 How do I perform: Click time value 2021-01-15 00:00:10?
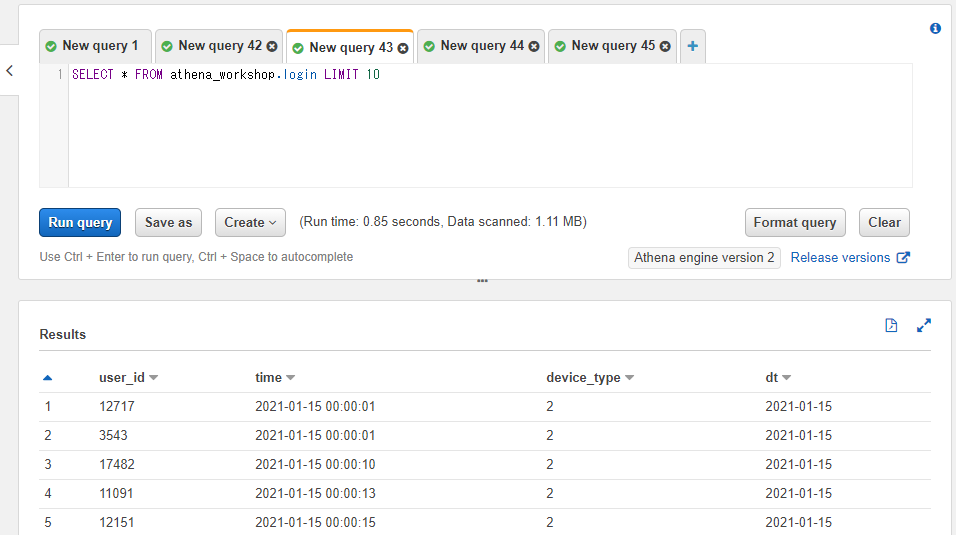pyautogui.click(x=315, y=464)
